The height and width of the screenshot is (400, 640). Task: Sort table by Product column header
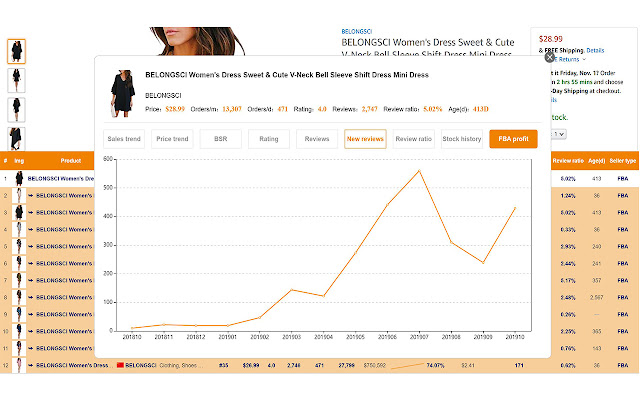click(x=71, y=161)
